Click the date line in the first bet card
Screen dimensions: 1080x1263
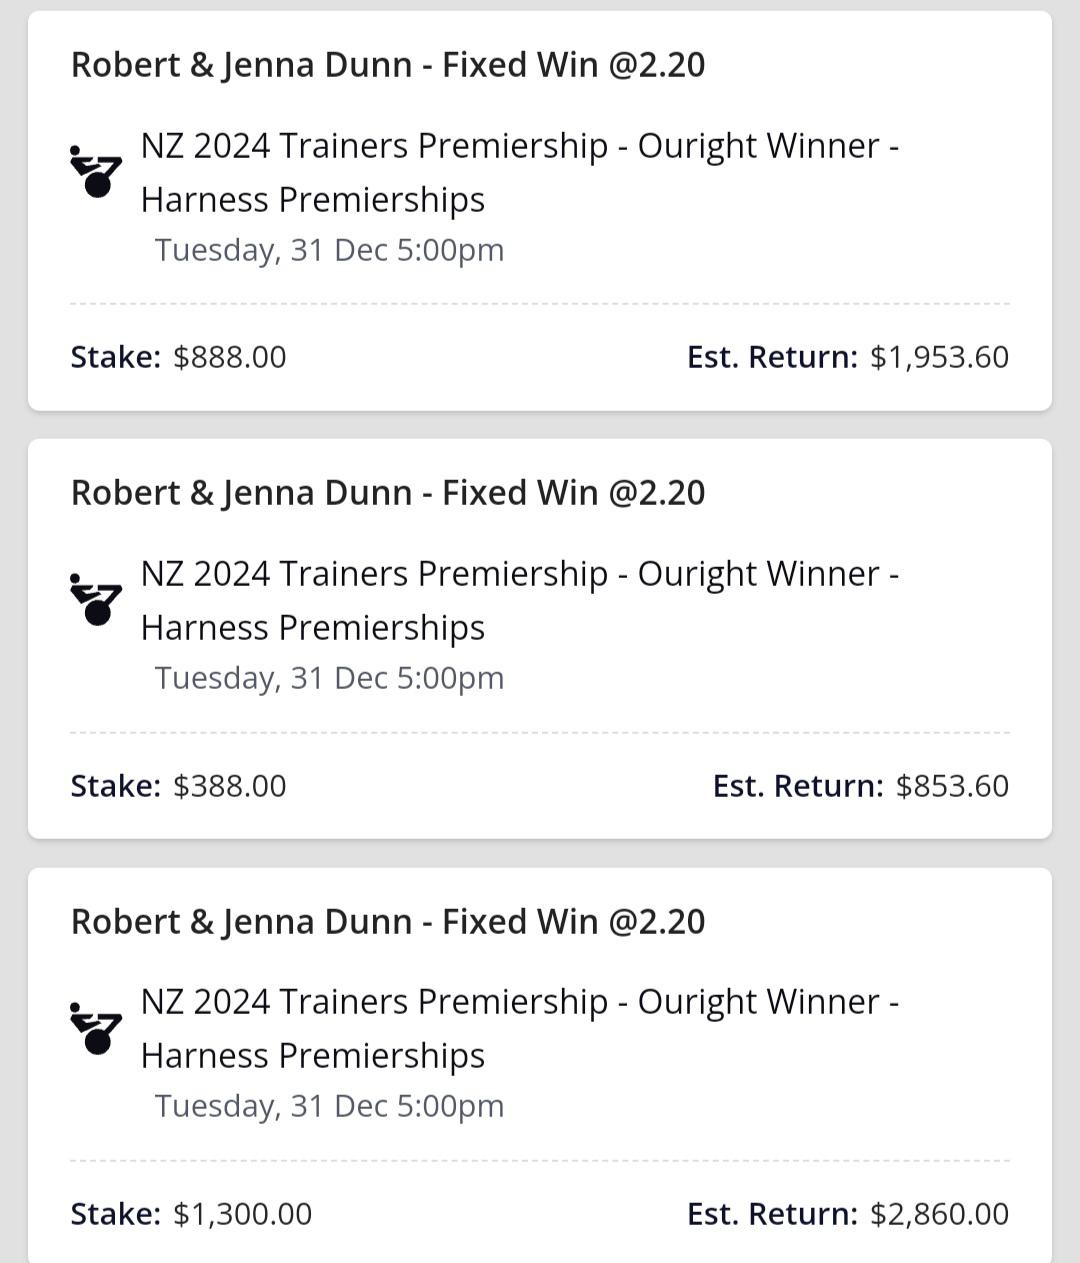click(x=330, y=250)
